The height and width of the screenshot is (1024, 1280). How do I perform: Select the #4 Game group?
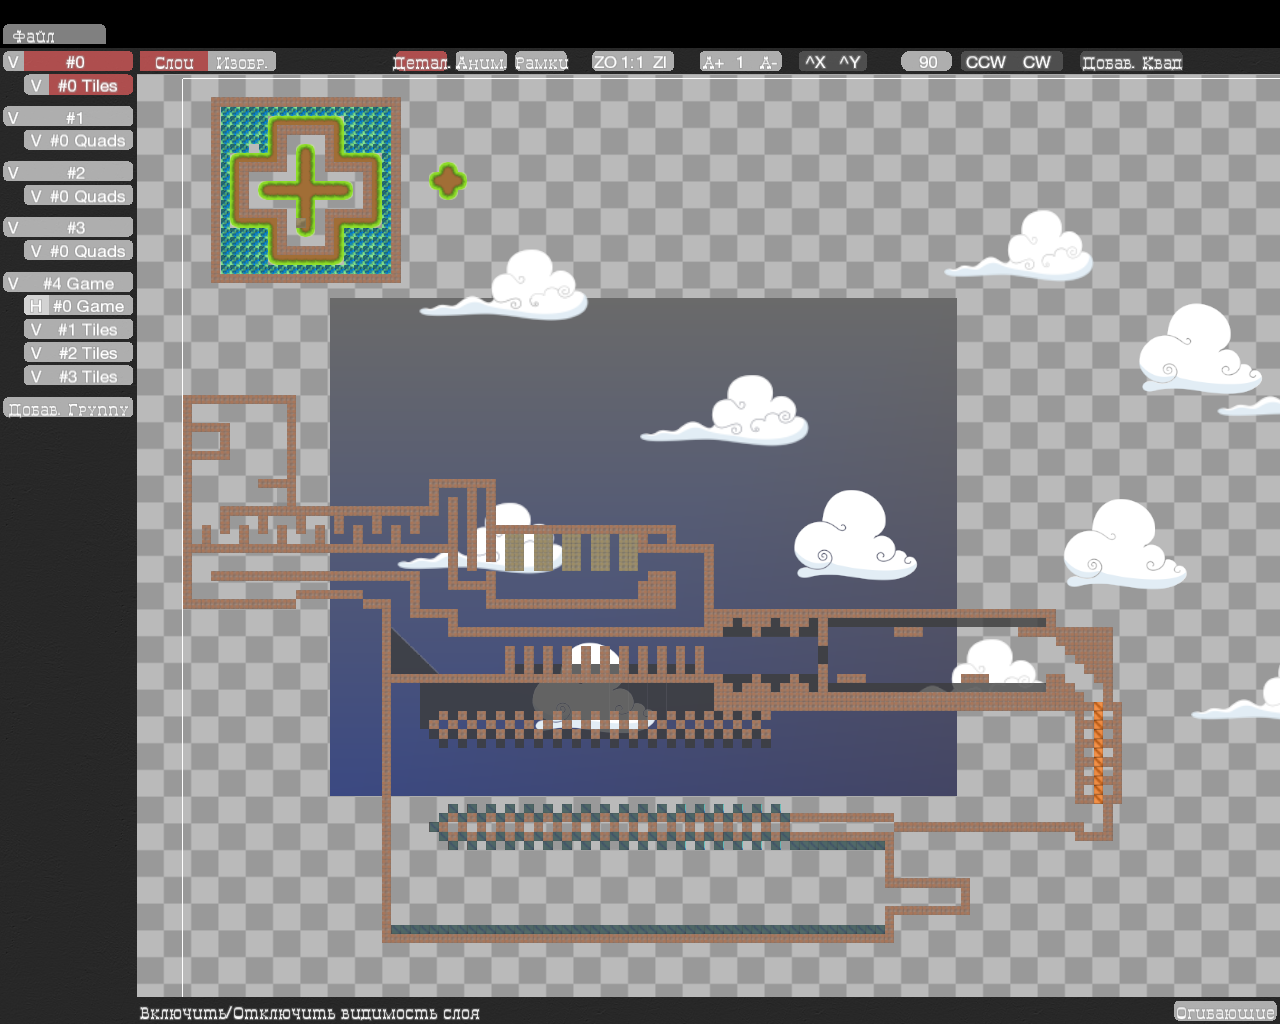point(78,283)
